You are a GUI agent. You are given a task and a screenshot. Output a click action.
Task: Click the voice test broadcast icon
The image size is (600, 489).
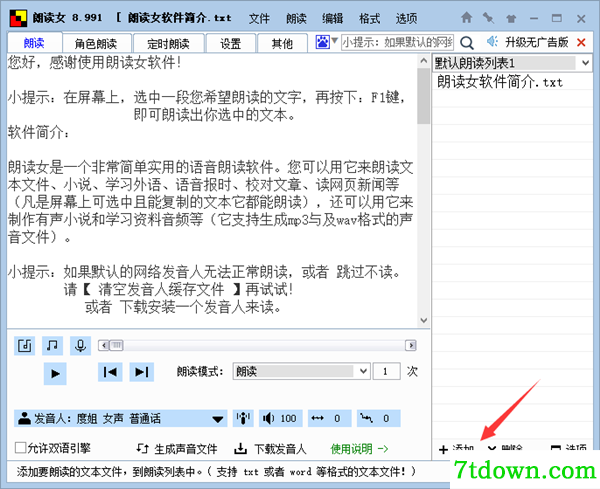pos(243,419)
